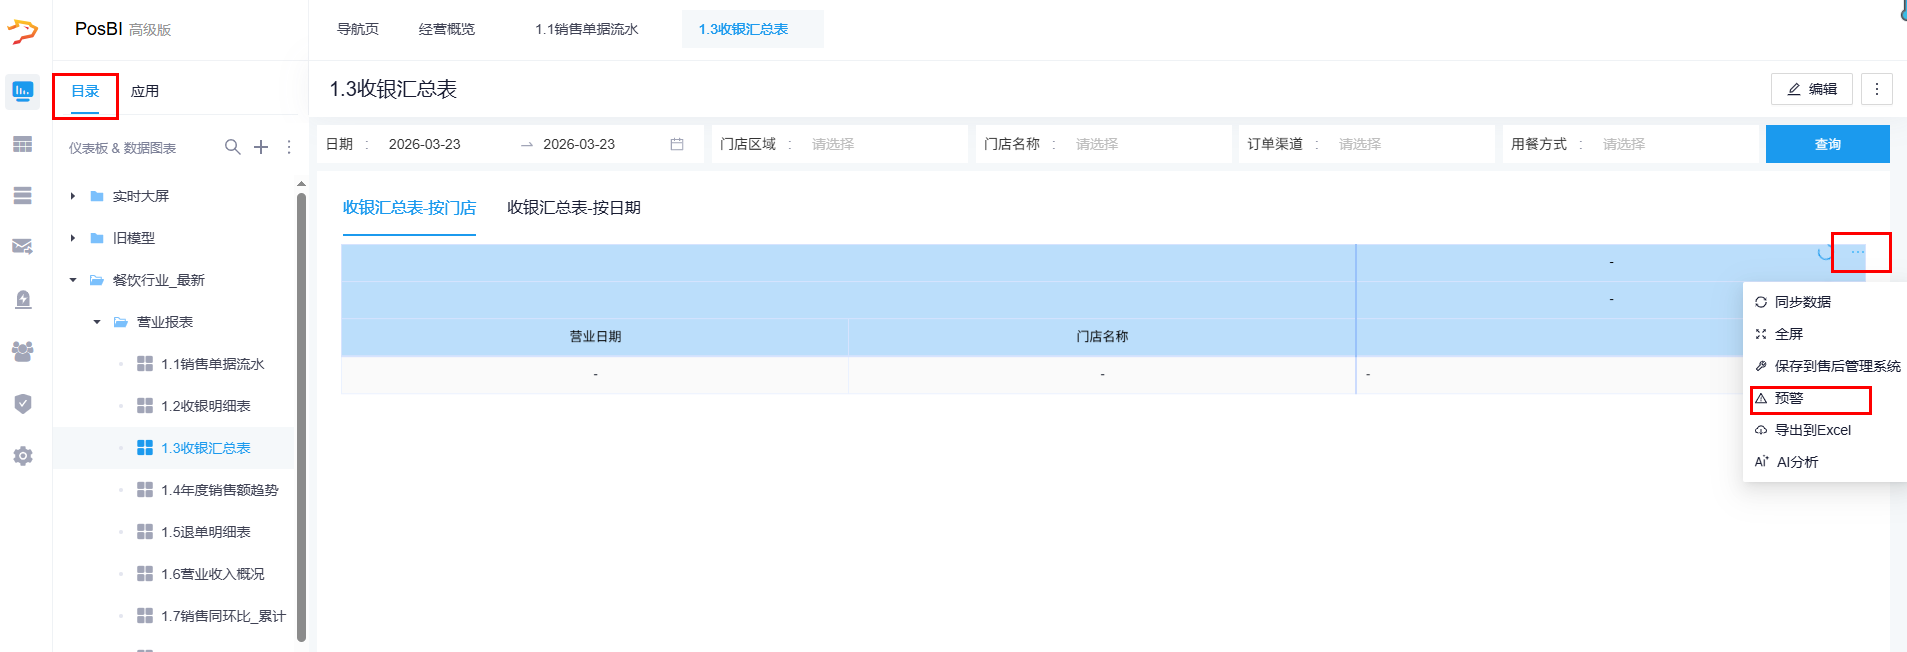Open the stacked list icon in left rail
The image size is (1907, 652).
point(22,196)
